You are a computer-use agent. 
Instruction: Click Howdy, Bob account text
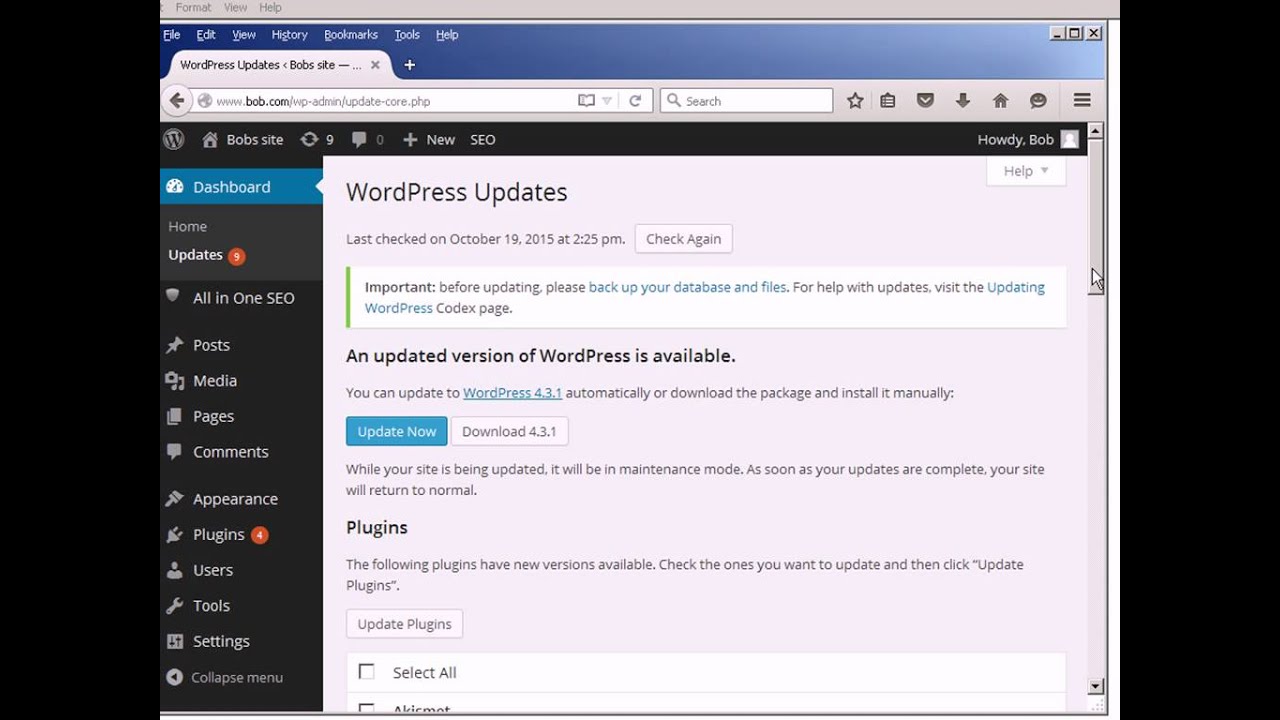tap(1015, 140)
